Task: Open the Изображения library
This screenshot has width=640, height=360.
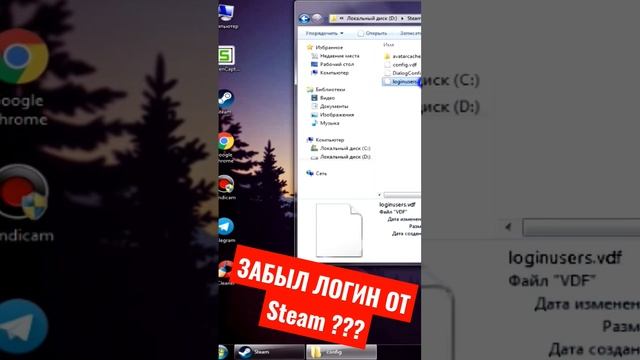Action: tap(332, 115)
